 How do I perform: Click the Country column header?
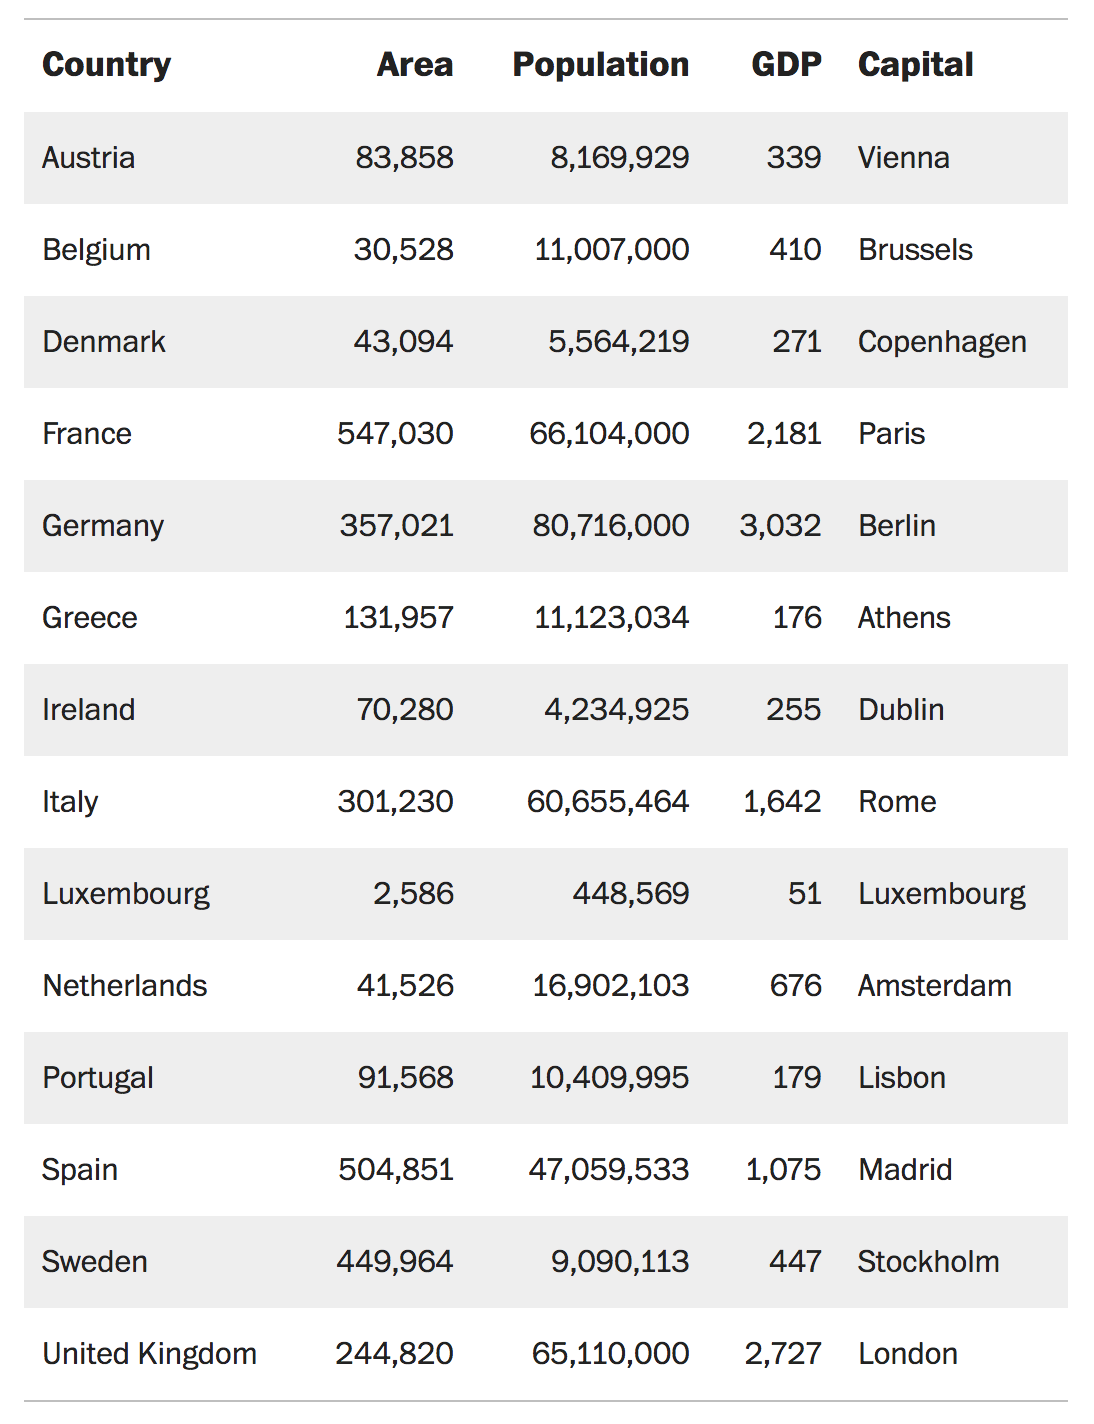[106, 65]
